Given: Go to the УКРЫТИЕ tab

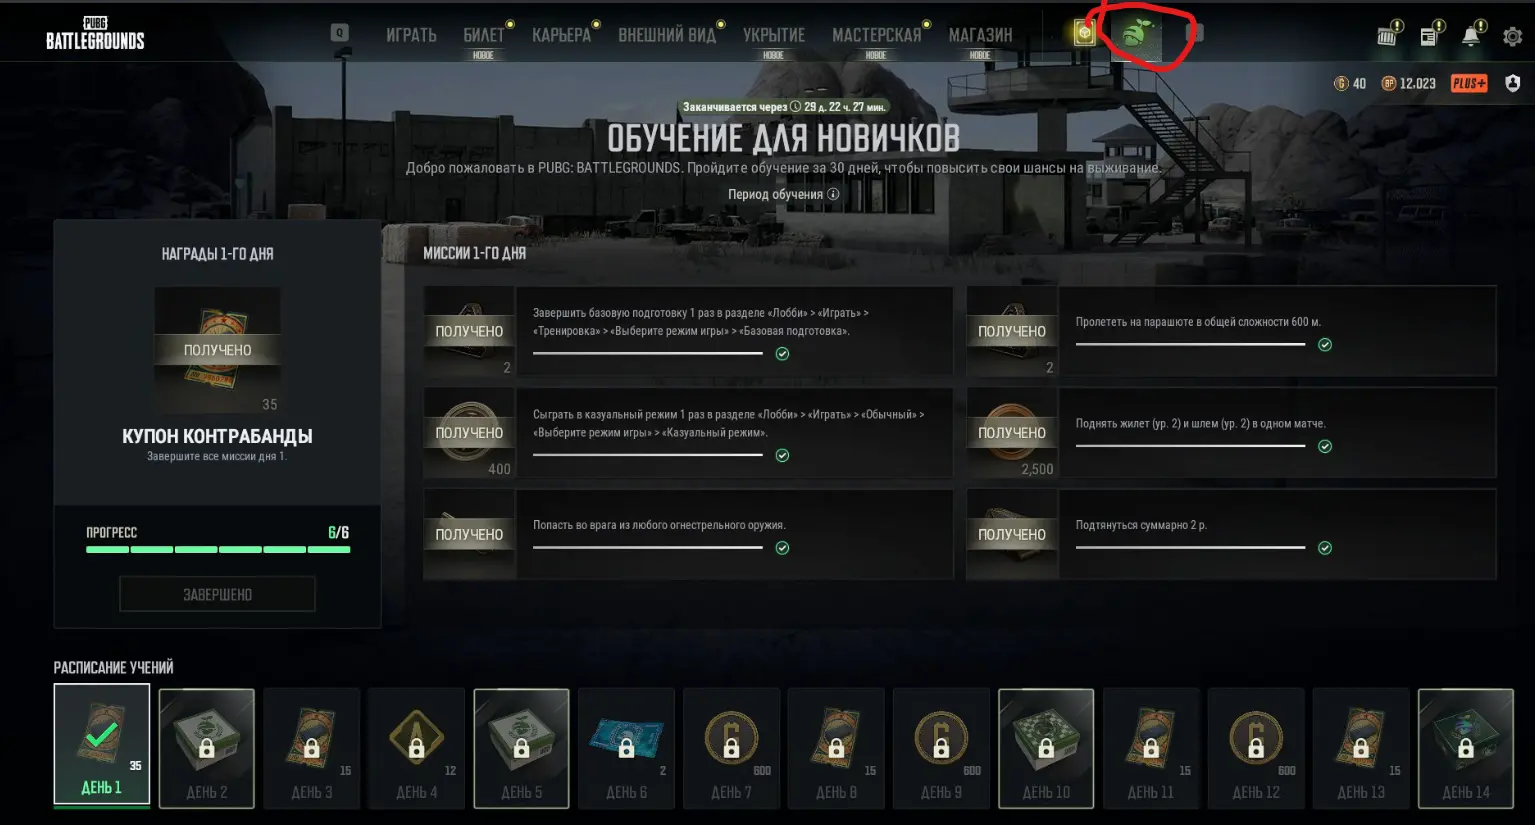Looking at the screenshot, I should pos(774,35).
